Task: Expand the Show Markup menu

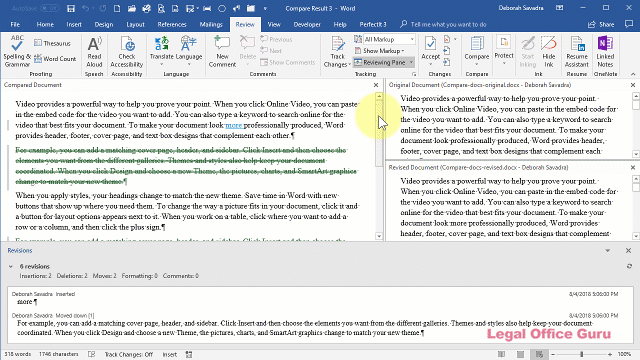Action: (x=380, y=51)
